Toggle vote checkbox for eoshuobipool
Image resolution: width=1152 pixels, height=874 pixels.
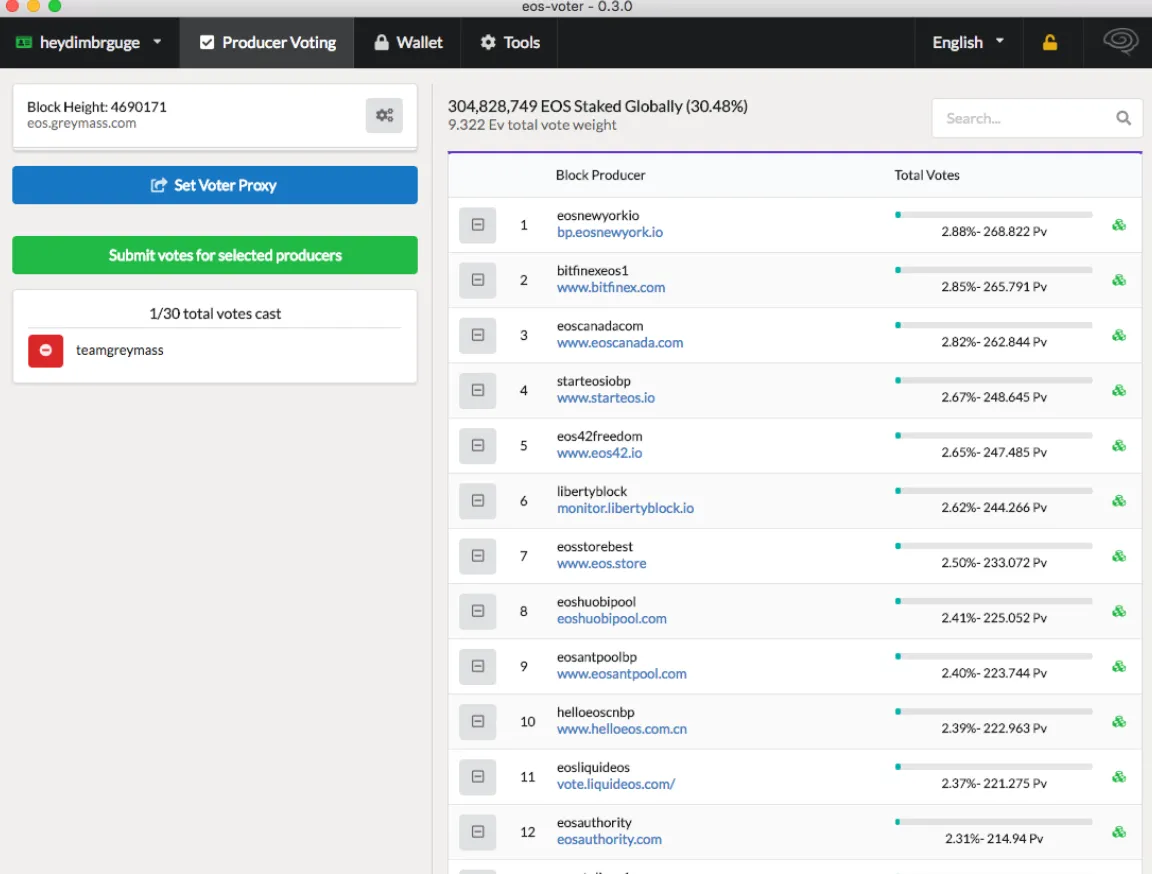click(x=478, y=611)
